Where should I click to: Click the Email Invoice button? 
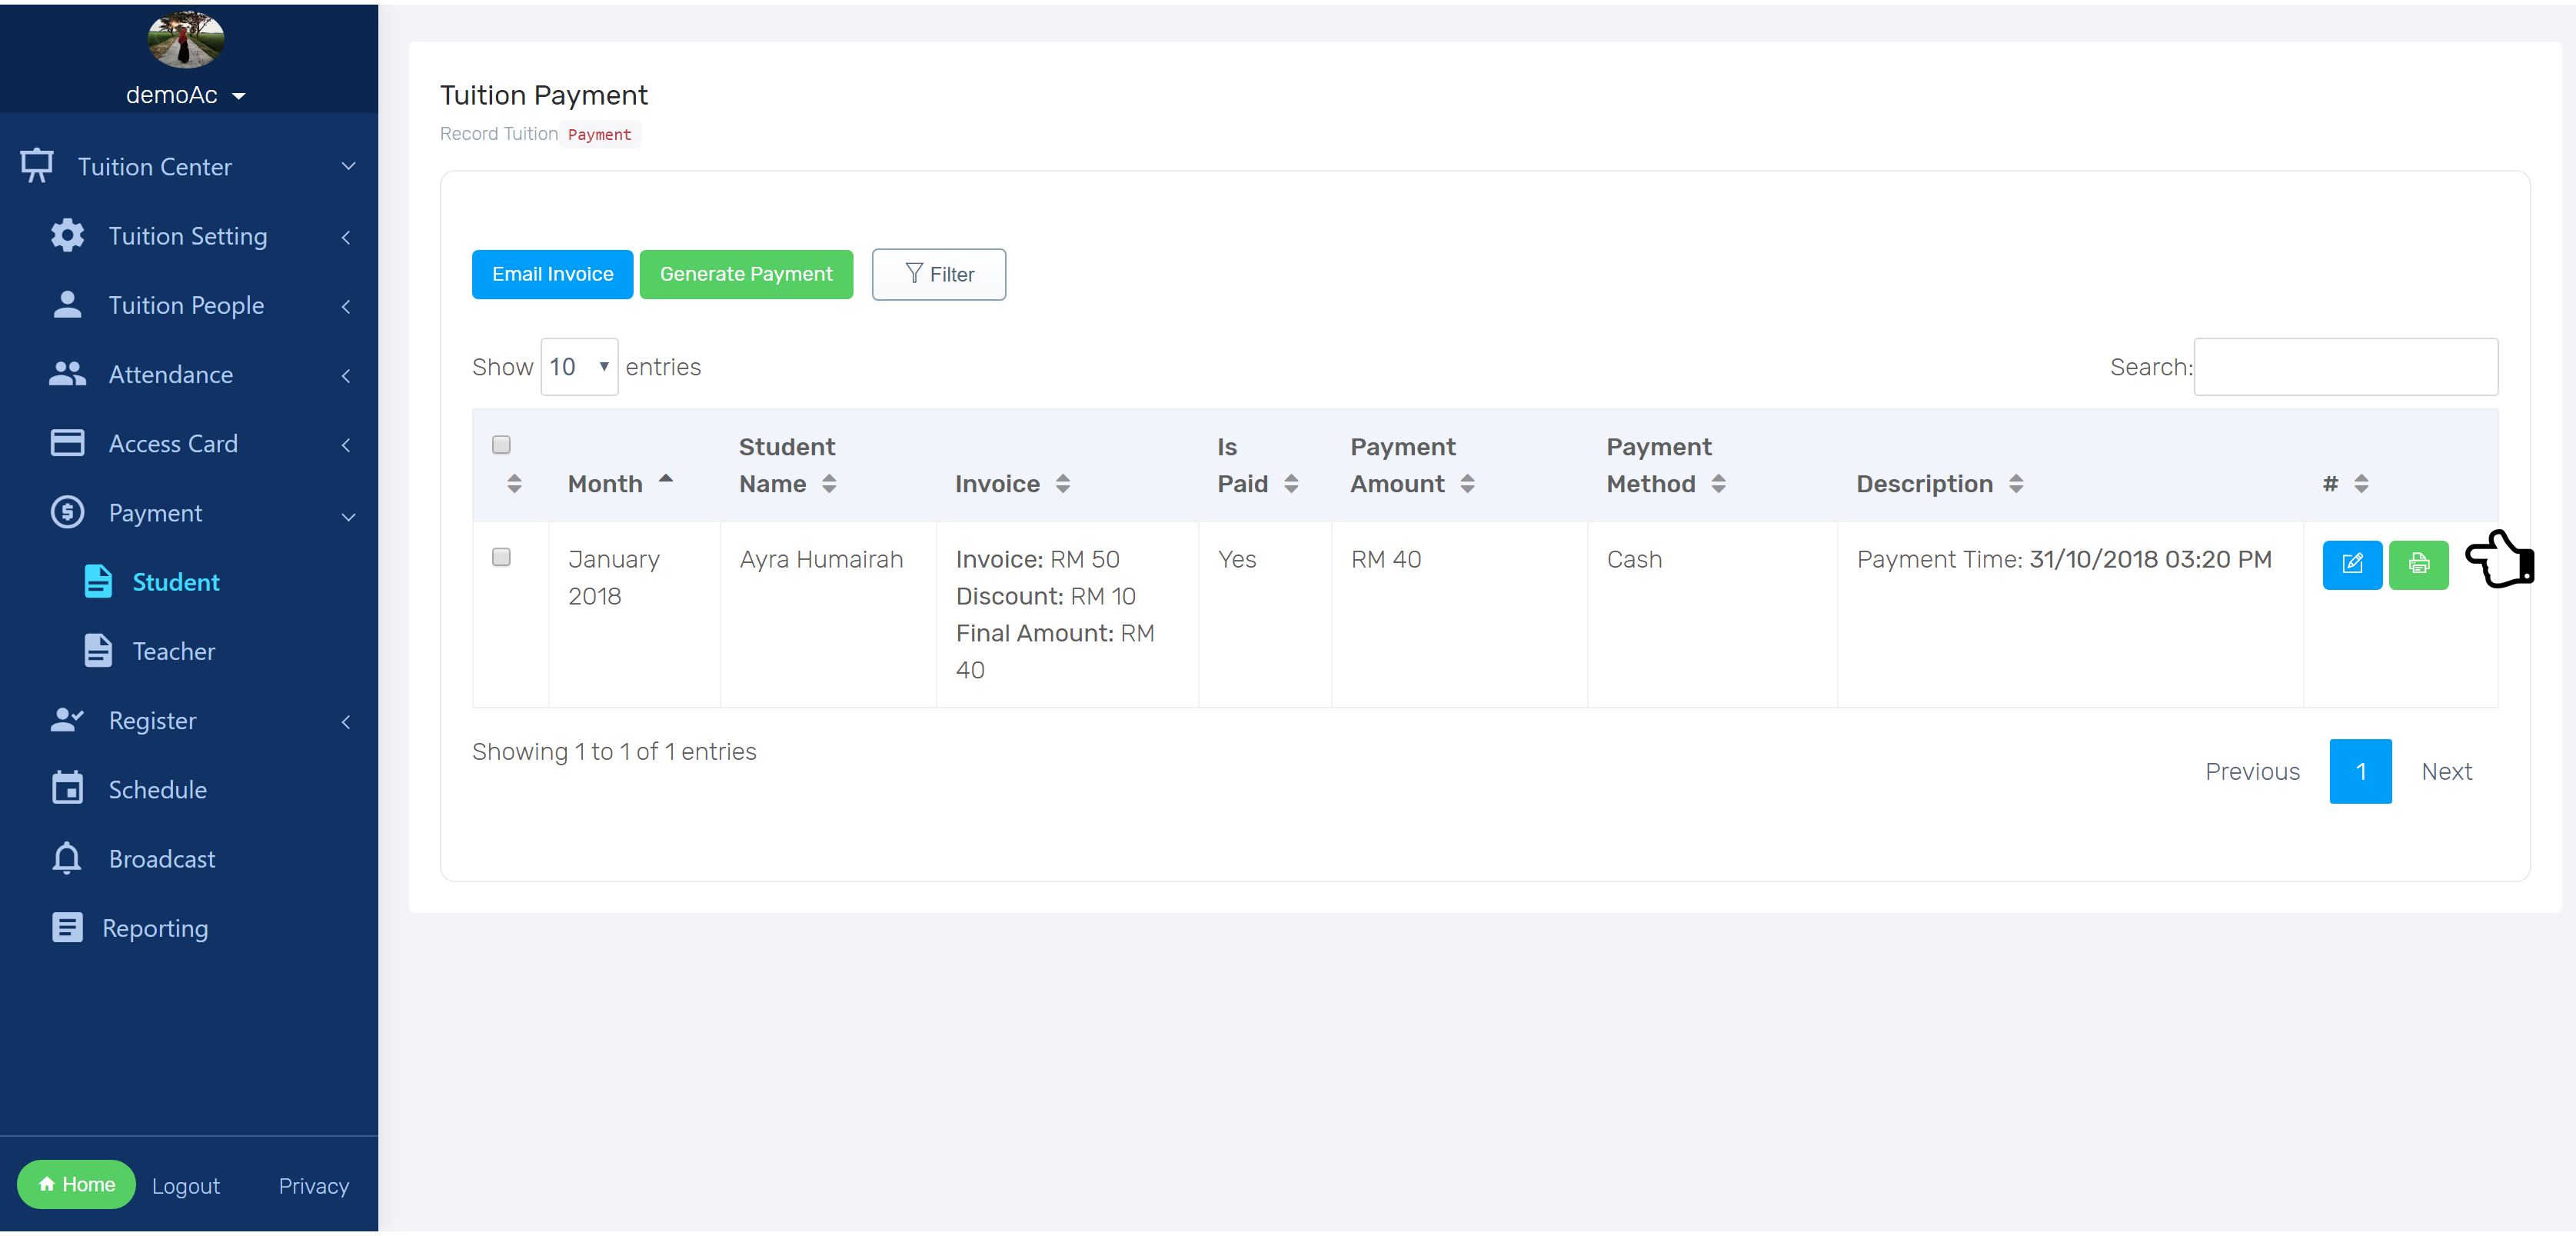pos(552,274)
